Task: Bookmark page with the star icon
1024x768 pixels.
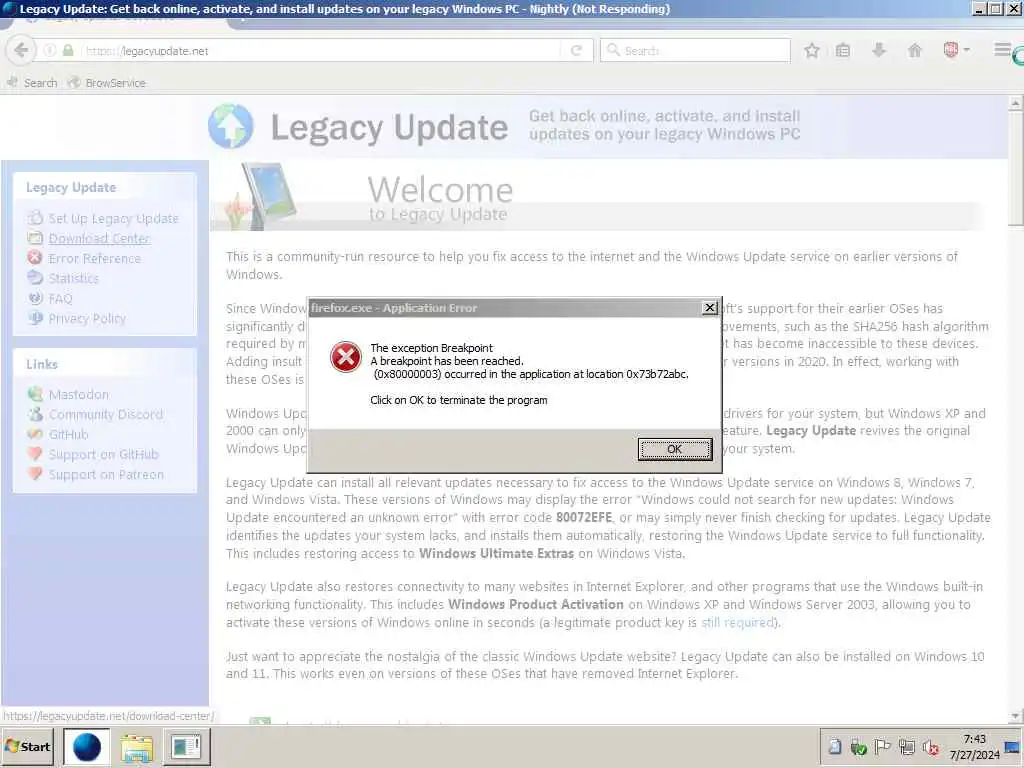Action: pyautogui.click(x=812, y=50)
